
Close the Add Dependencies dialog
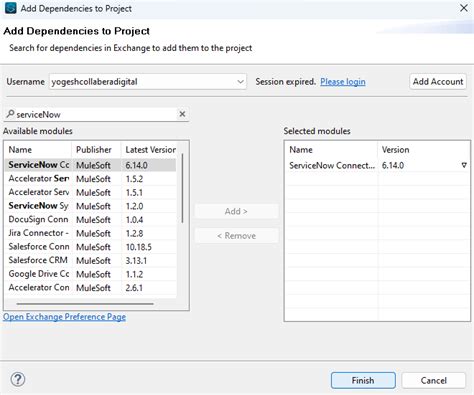coord(463,8)
